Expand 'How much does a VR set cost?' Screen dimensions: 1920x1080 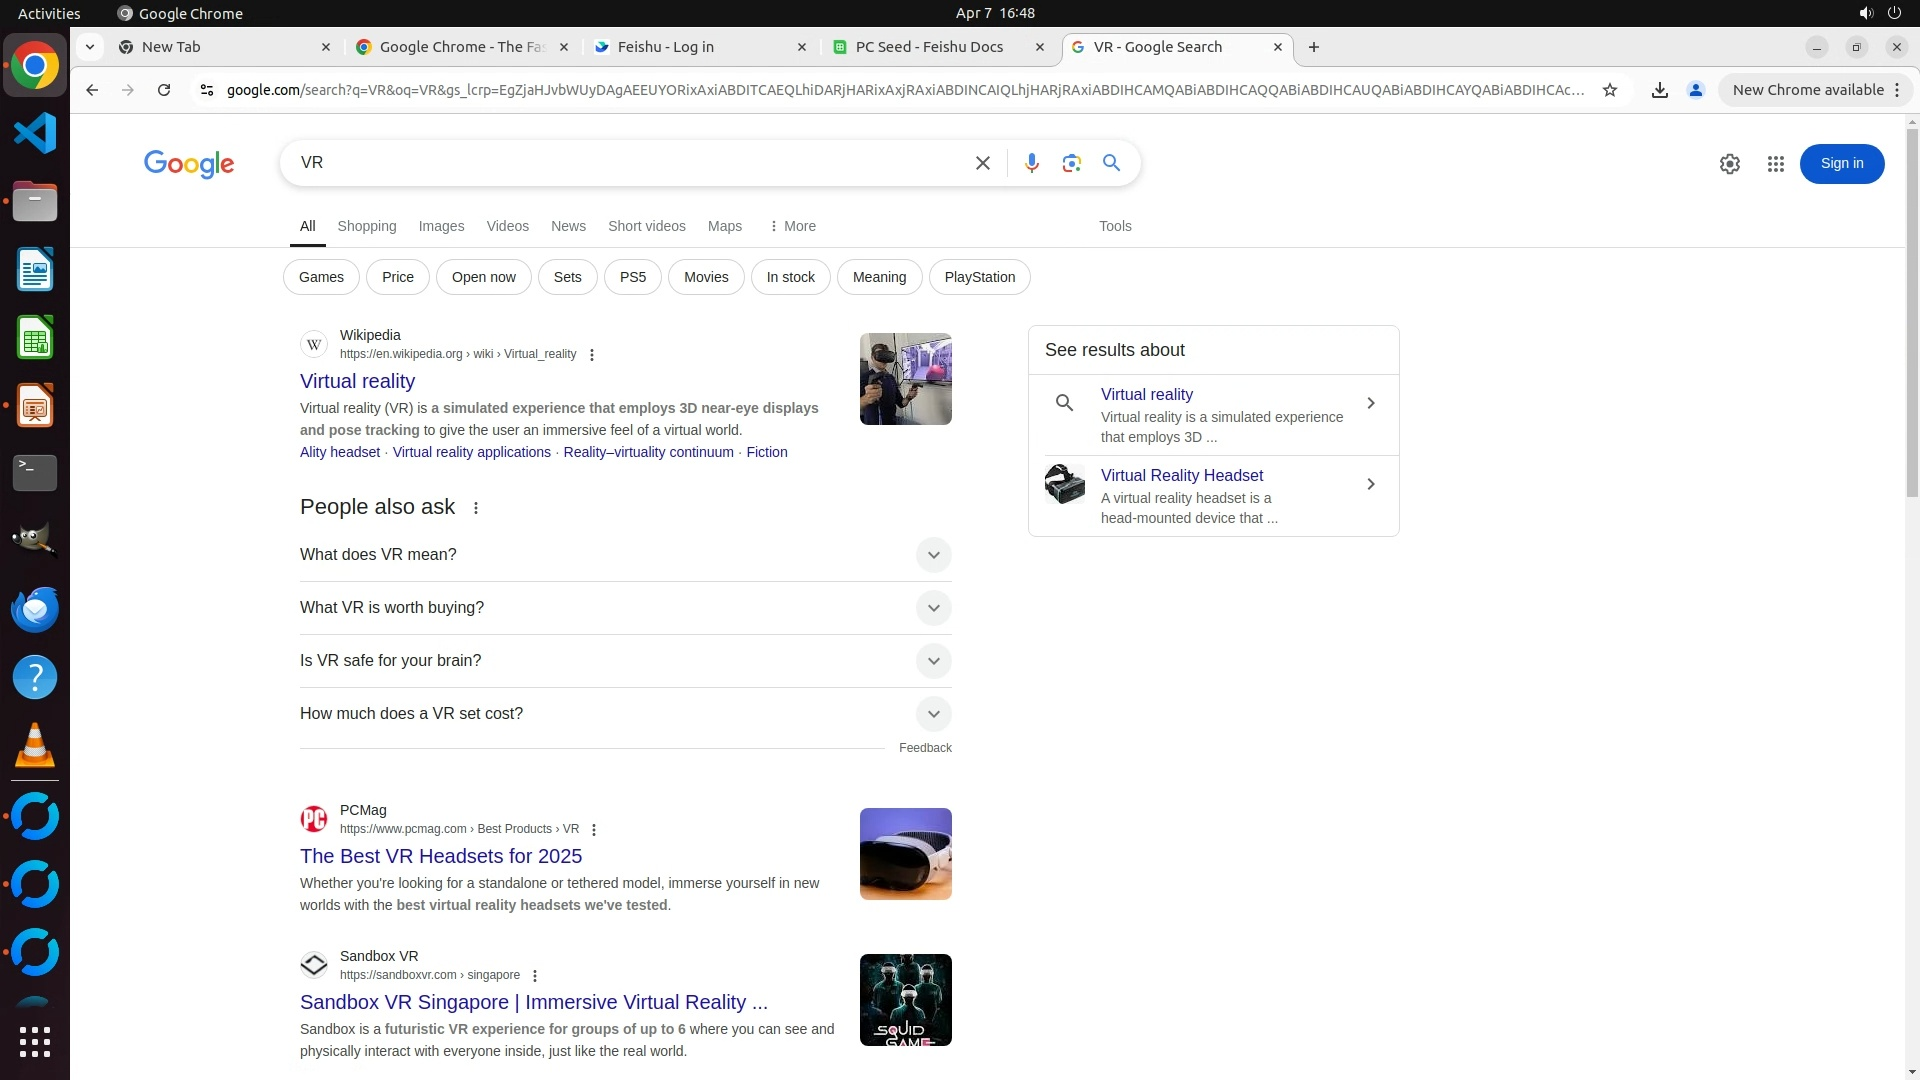point(932,714)
